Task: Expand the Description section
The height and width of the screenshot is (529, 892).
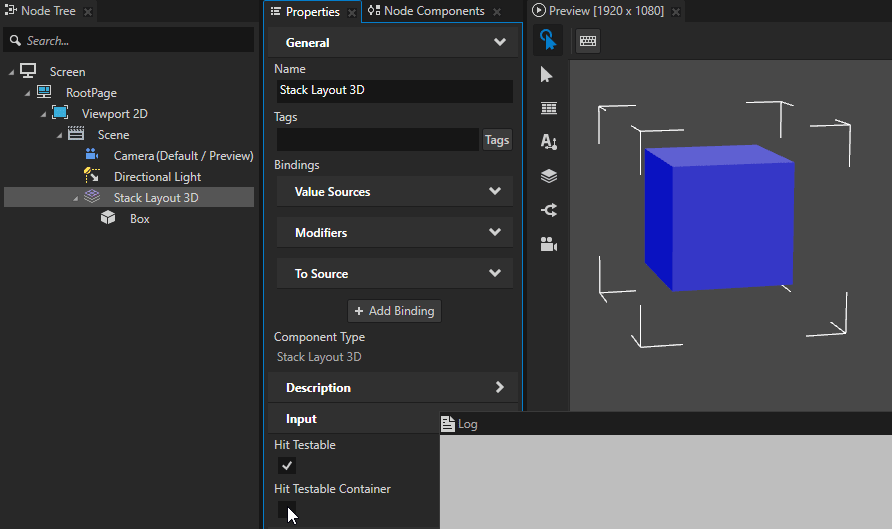Action: (x=499, y=387)
